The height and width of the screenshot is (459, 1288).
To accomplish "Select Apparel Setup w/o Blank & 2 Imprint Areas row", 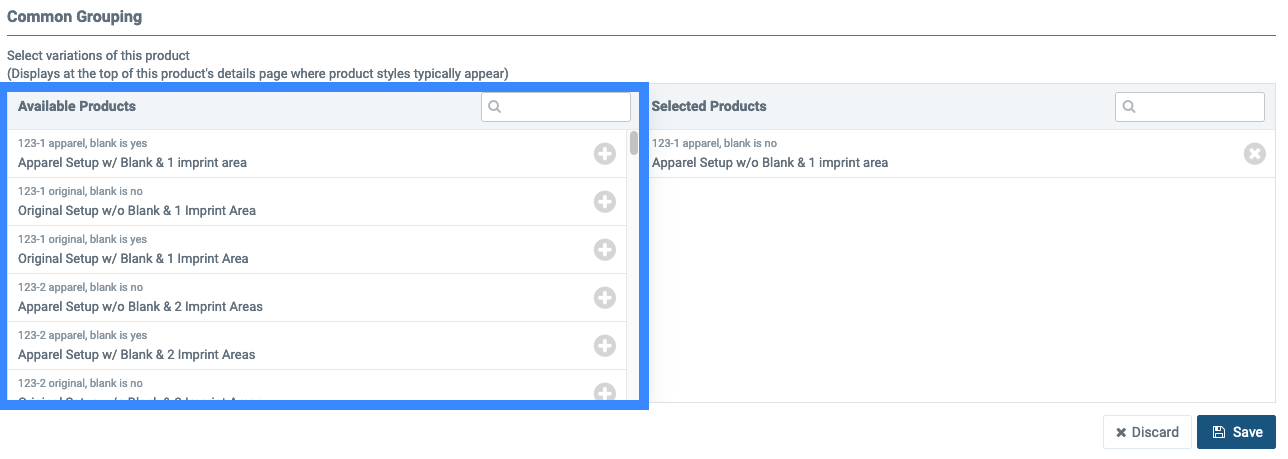I will [317, 298].
